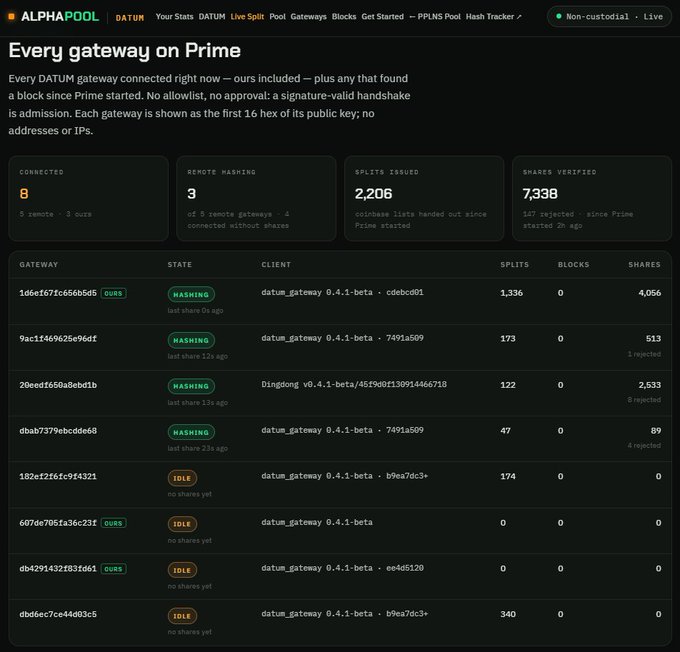Open the Gateways nav item

[308, 16]
